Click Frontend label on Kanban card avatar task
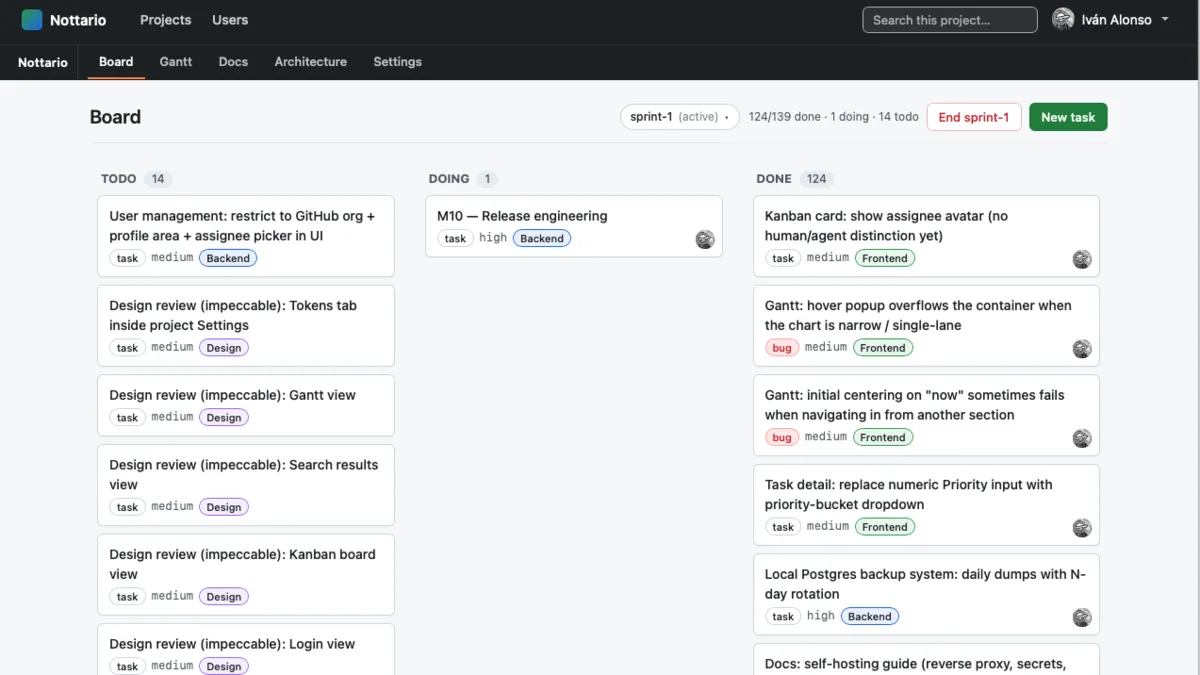 [x=885, y=258]
